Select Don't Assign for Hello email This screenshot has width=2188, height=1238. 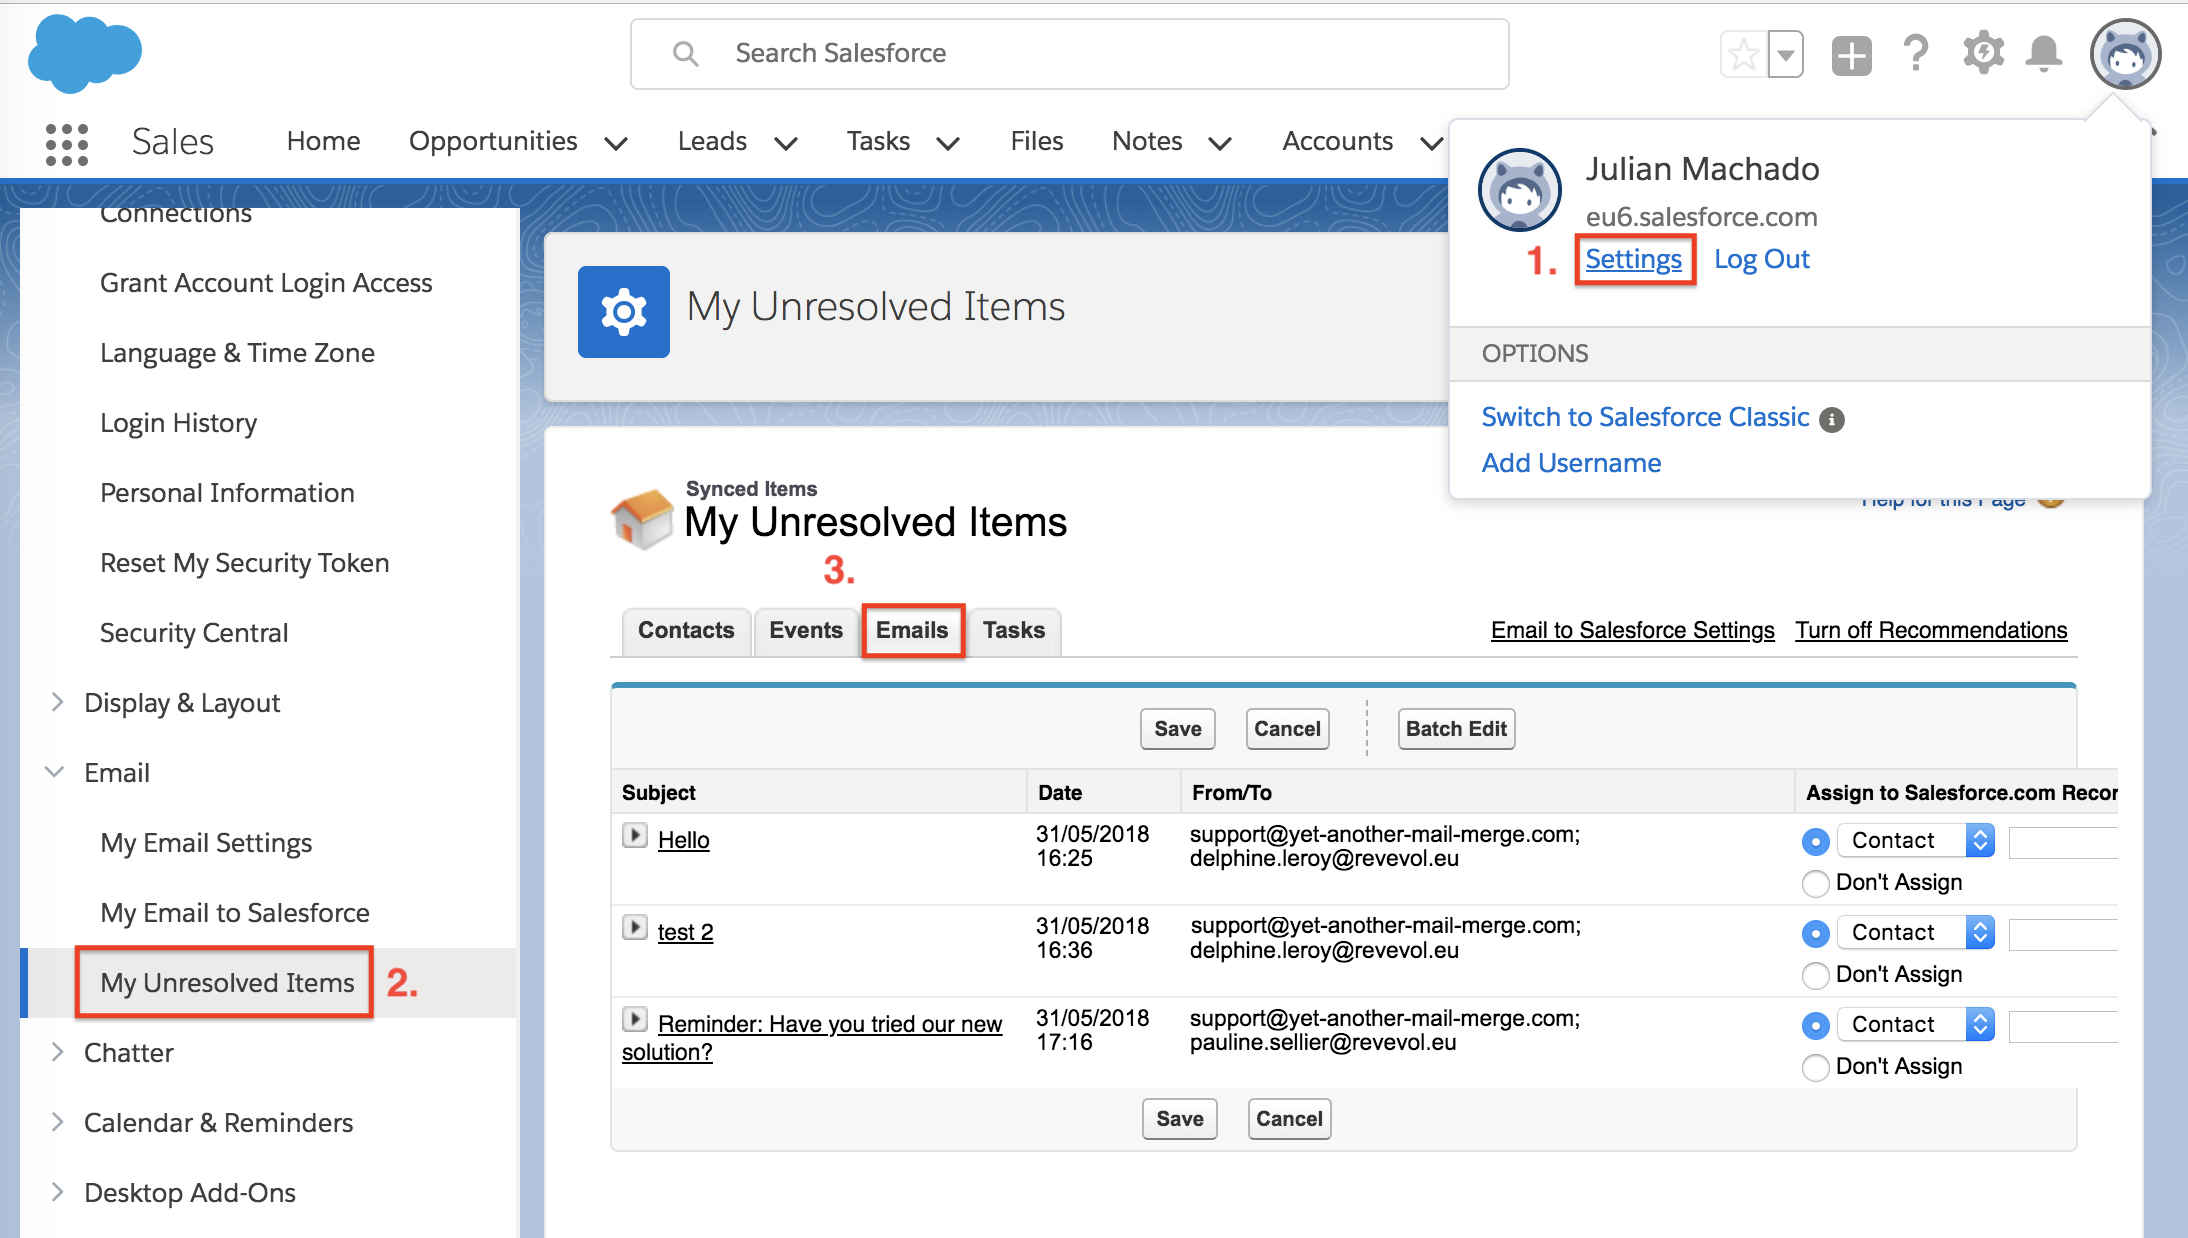pyautogui.click(x=1815, y=884)
